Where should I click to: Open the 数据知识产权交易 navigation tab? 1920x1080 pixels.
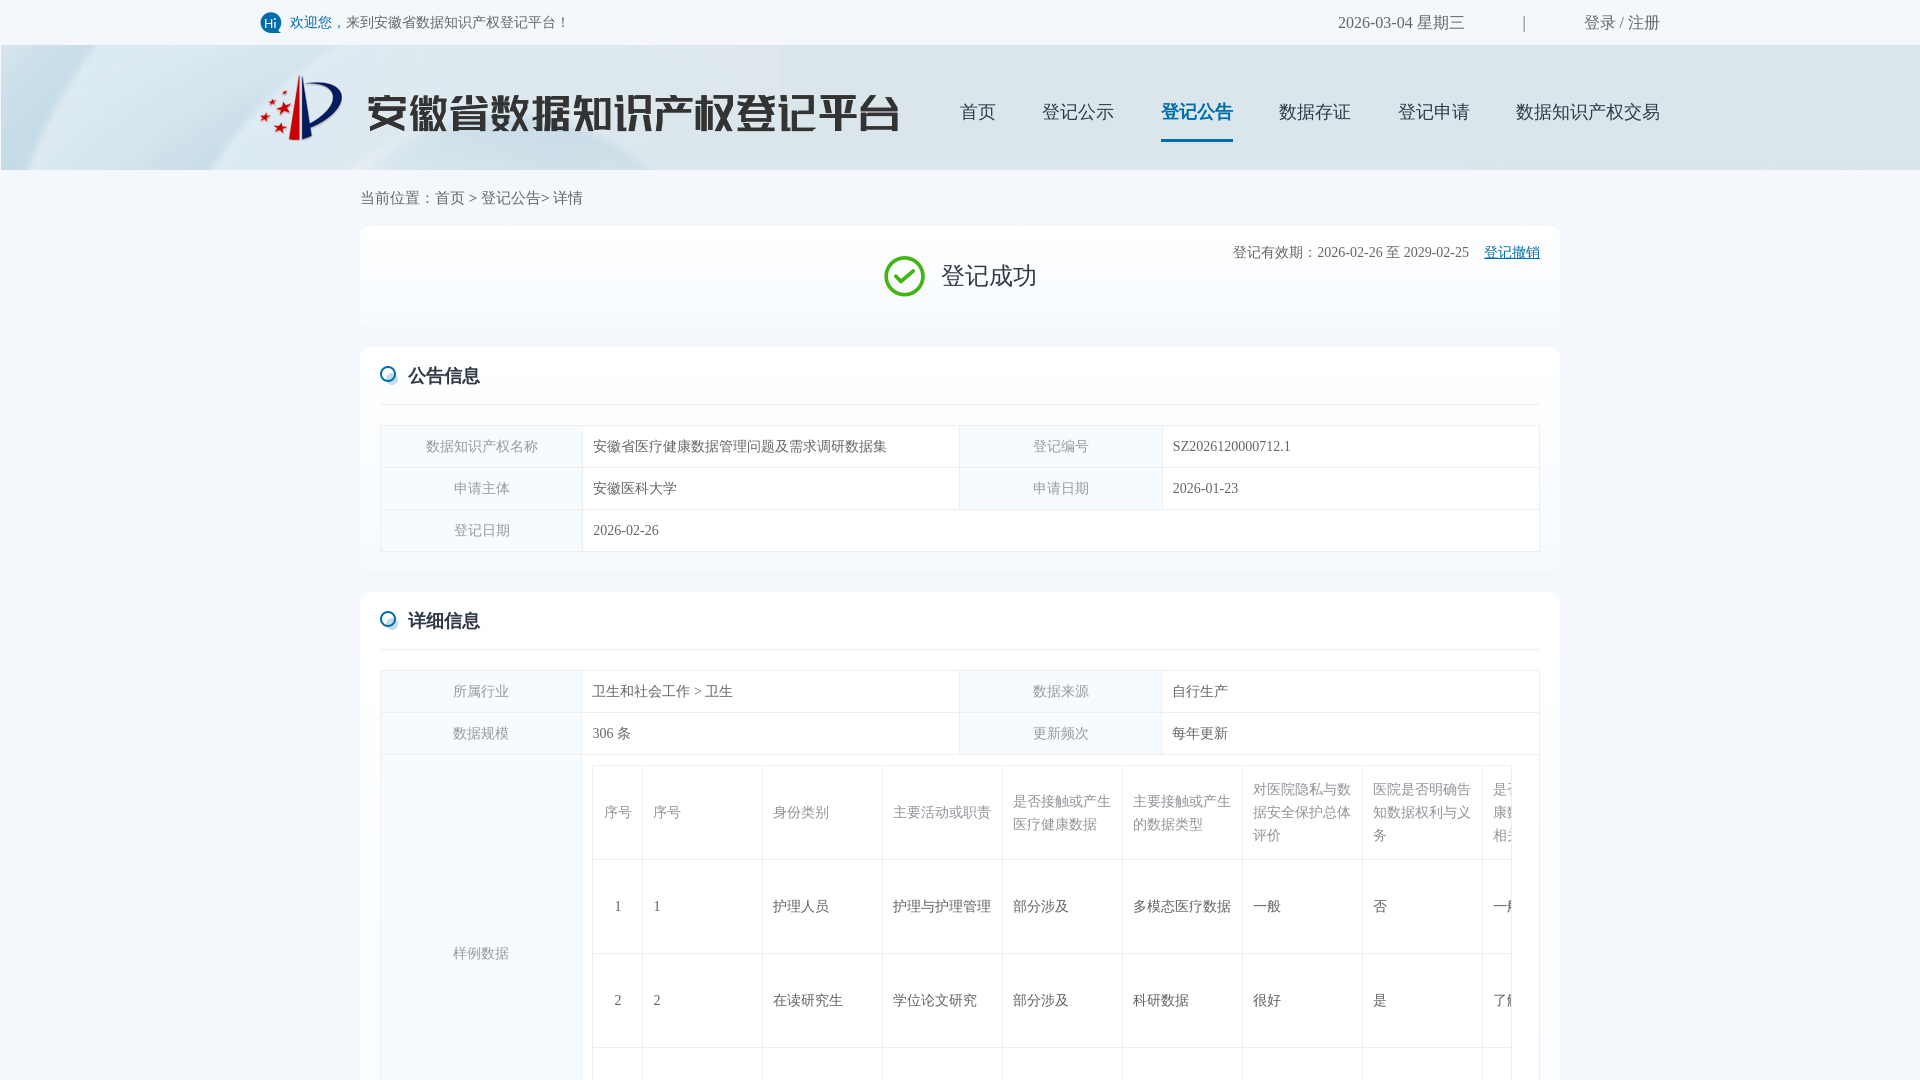pos(1587,112)
